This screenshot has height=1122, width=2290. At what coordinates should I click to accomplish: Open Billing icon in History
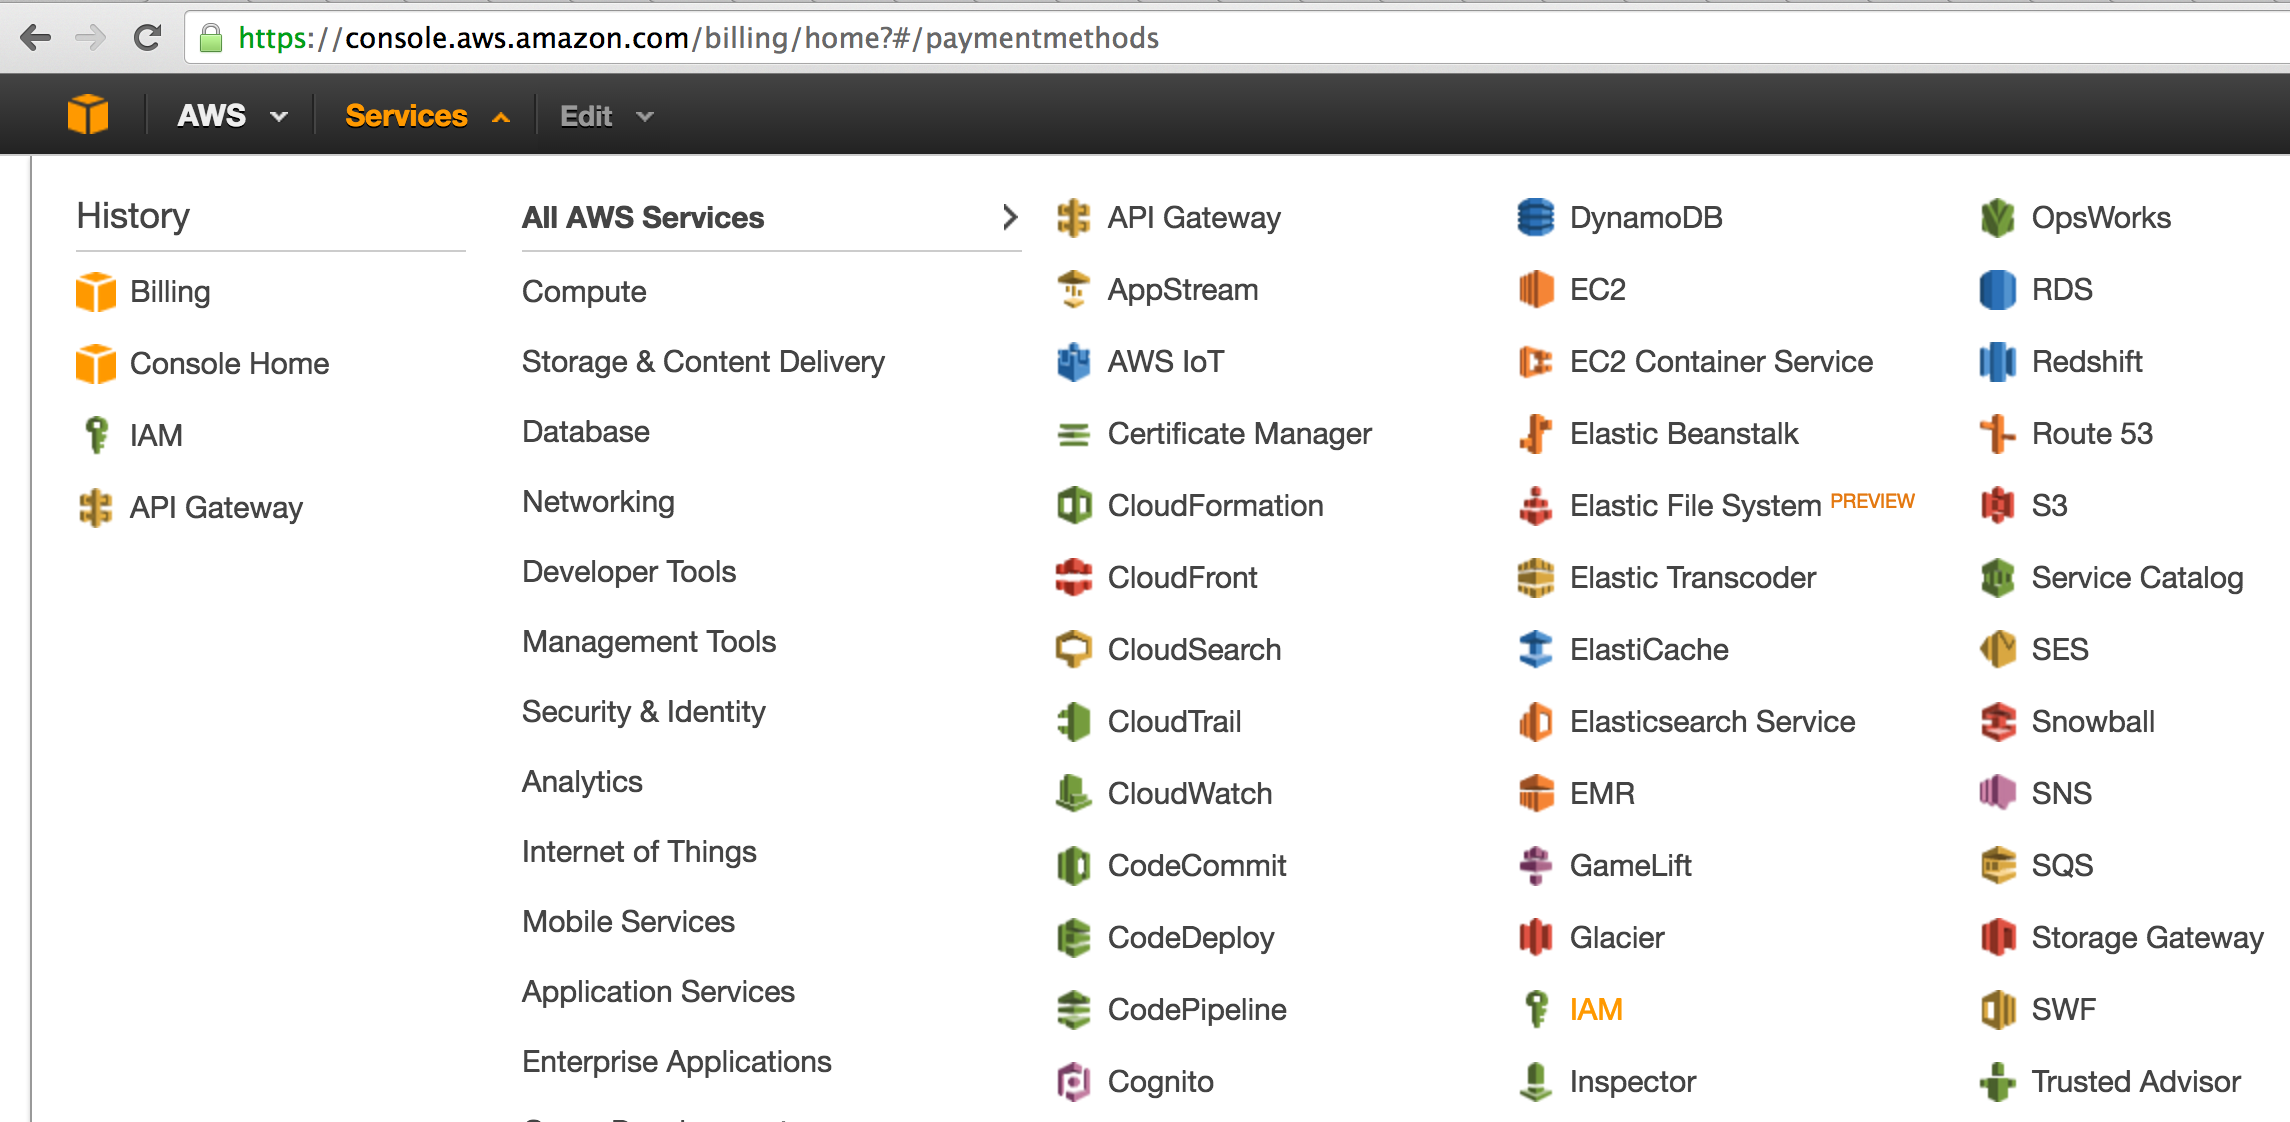click(x=96, y=291)
